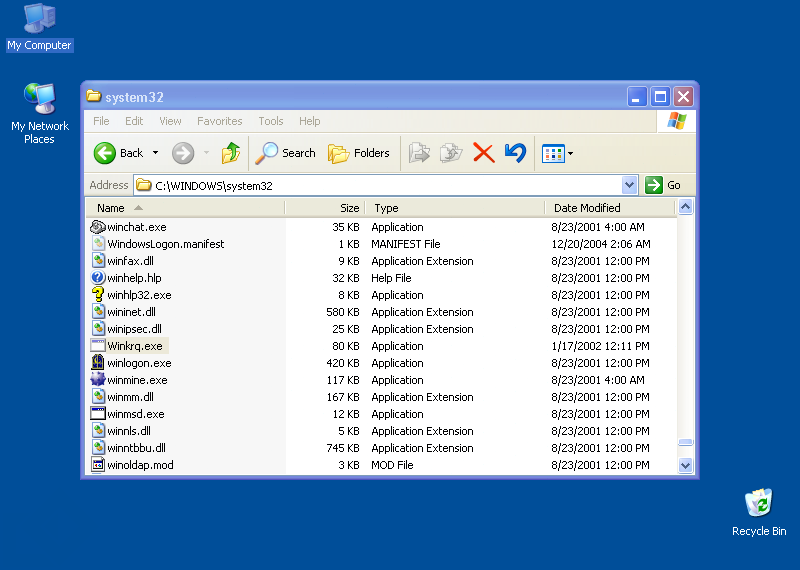Click the system32 folder icon in title bar
Viewport: 800px width, 570px height.
coord(93,96)
